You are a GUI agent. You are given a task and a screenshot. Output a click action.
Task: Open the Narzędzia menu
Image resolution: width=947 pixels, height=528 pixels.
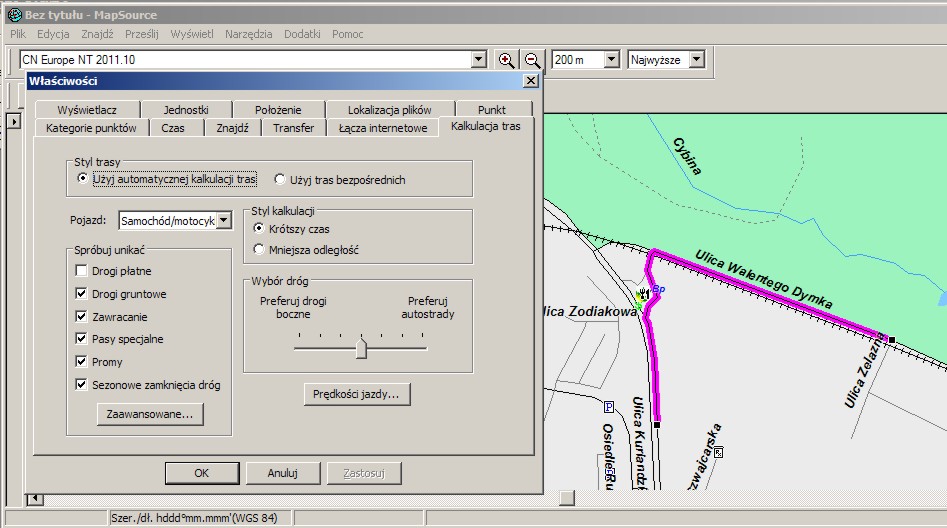[x=248, y=34]
